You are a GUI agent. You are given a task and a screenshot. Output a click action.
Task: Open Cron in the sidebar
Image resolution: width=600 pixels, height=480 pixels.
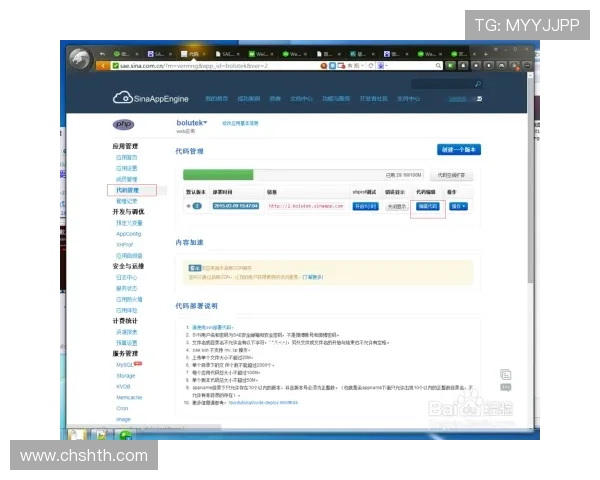(122, 408)
